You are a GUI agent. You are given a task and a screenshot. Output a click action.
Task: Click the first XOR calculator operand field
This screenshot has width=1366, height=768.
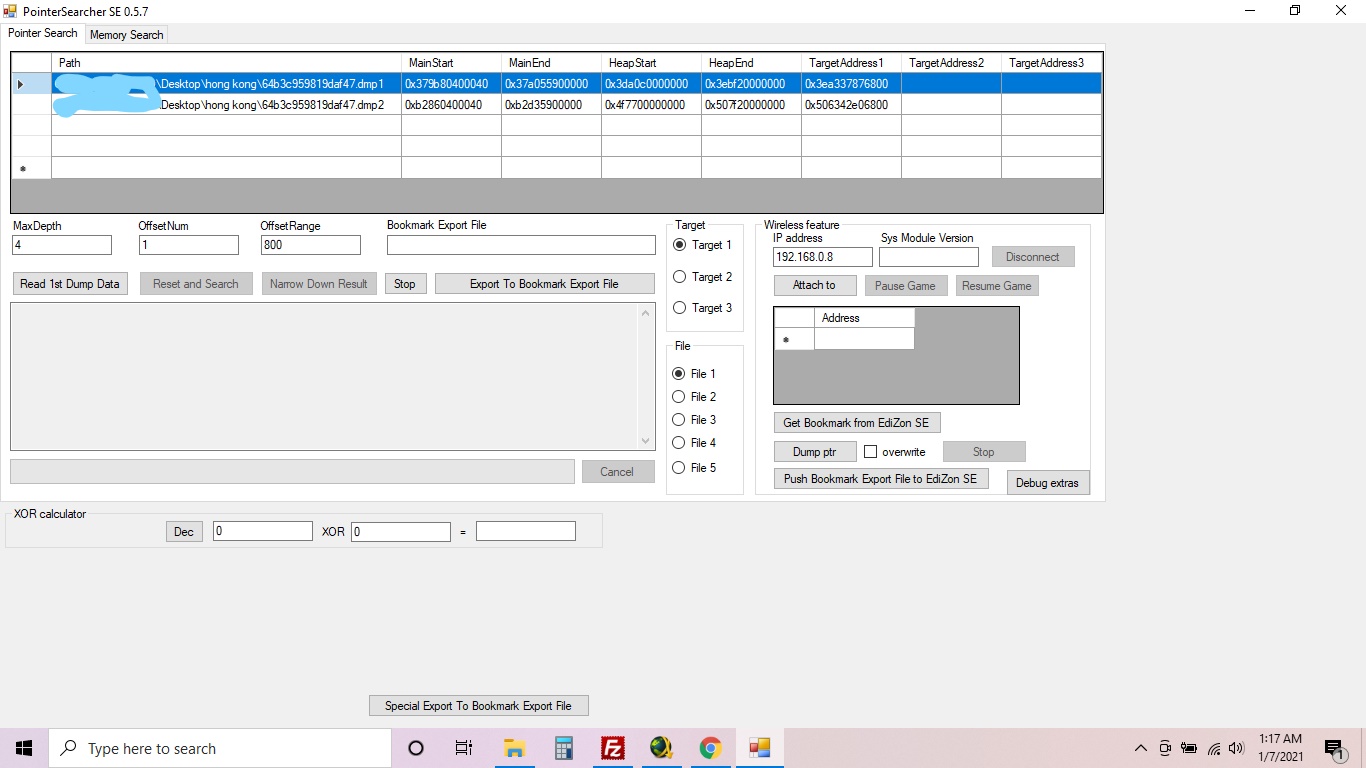[x=263, y=532]
